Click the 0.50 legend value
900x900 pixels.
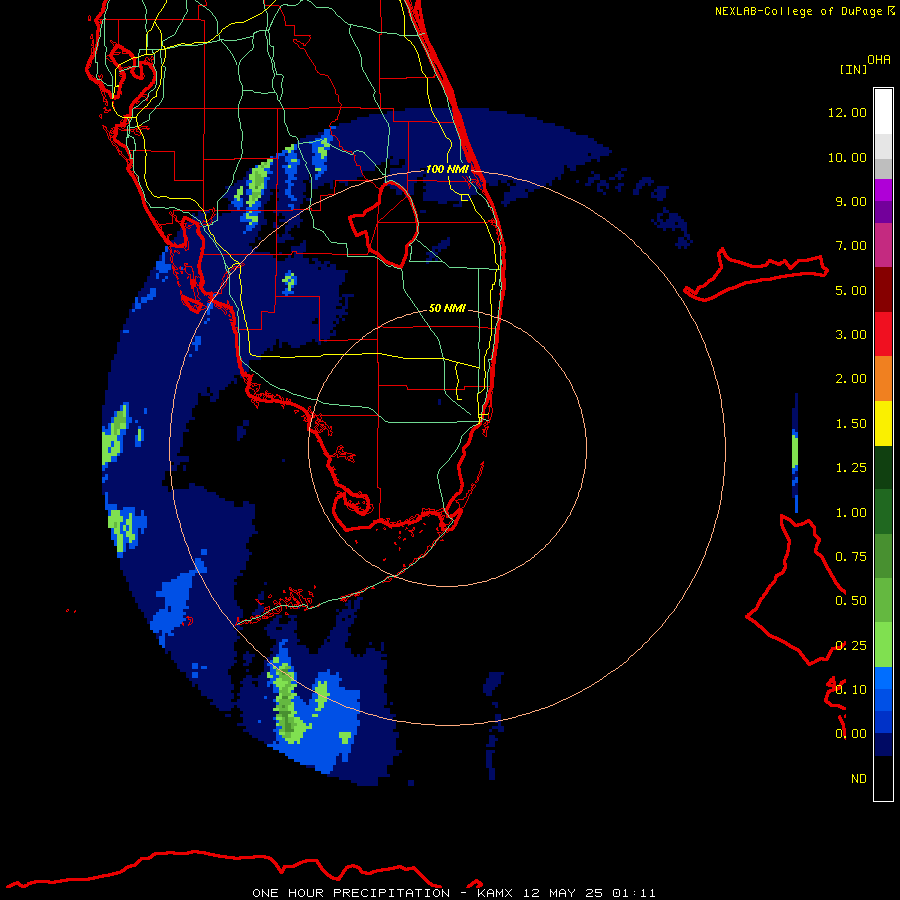tap(851, 601)
